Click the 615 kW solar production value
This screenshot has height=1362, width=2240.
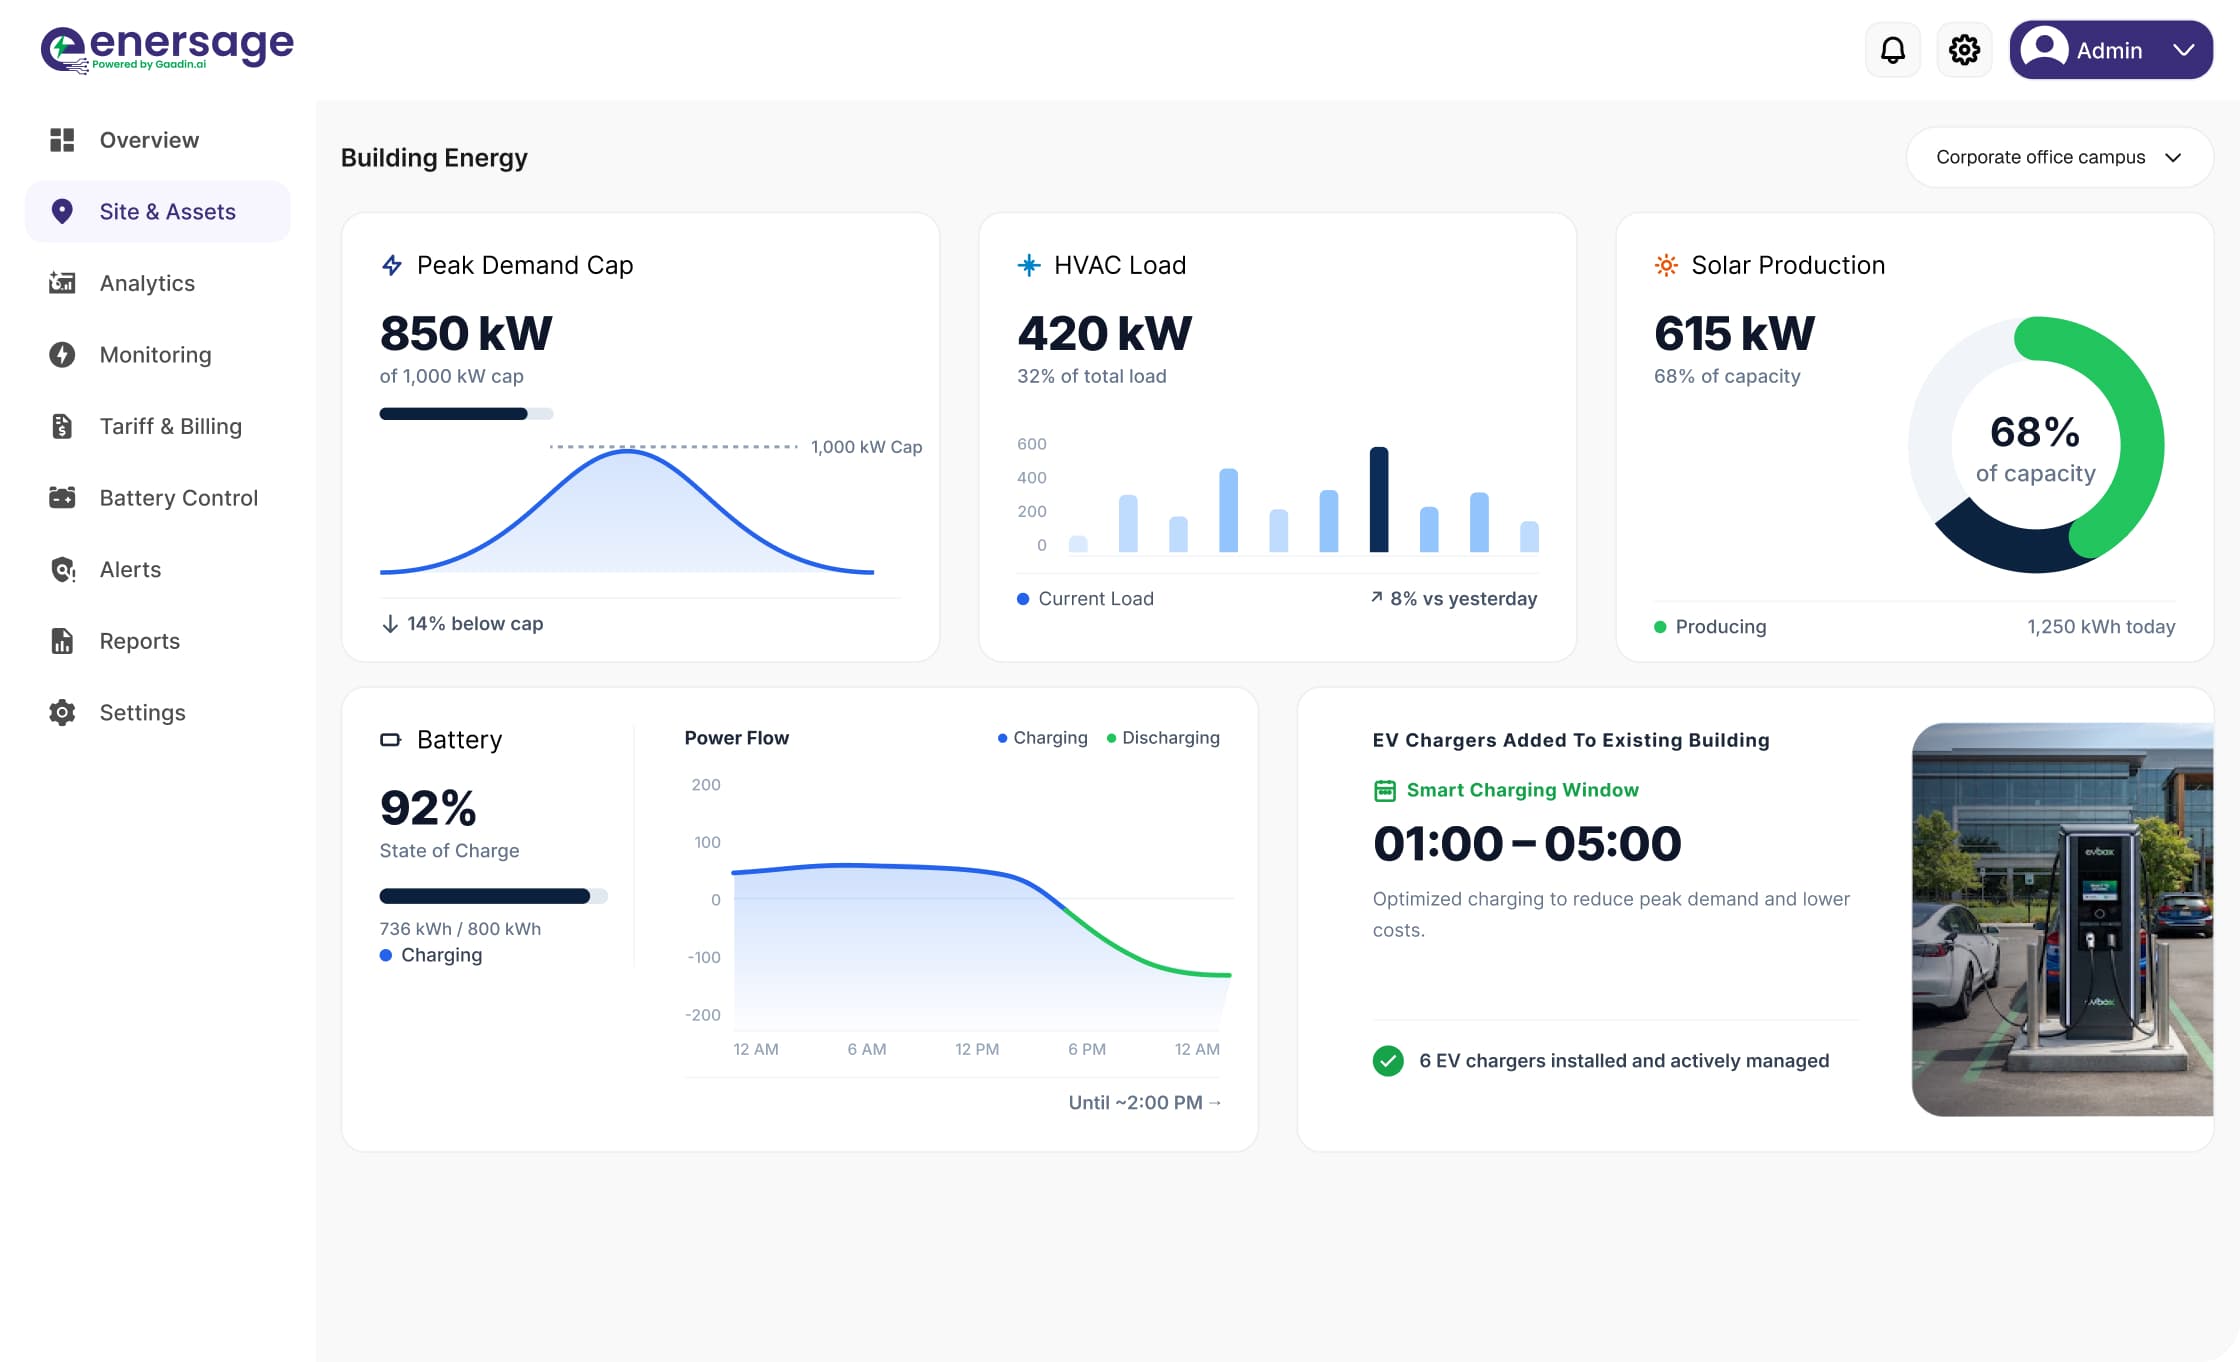[1735, 333]
